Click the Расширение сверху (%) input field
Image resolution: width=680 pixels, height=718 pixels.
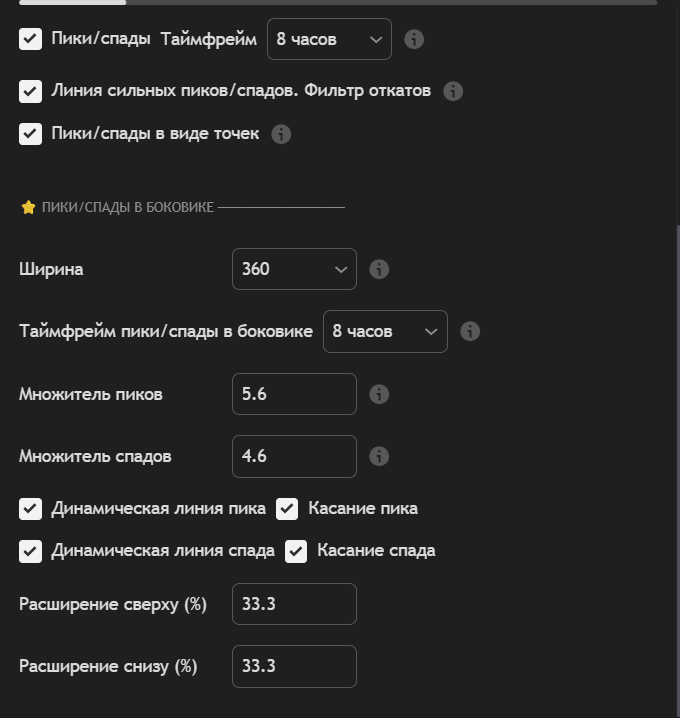(x=294, y=604)
